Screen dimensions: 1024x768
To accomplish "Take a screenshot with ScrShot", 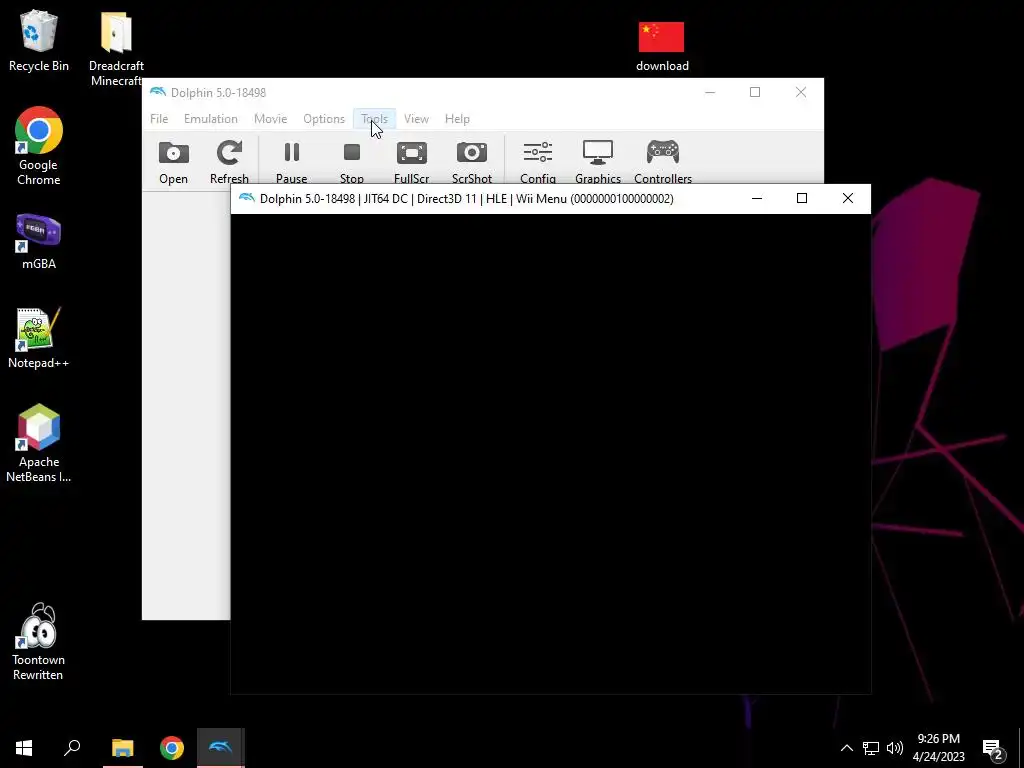I will click(472, 162).
